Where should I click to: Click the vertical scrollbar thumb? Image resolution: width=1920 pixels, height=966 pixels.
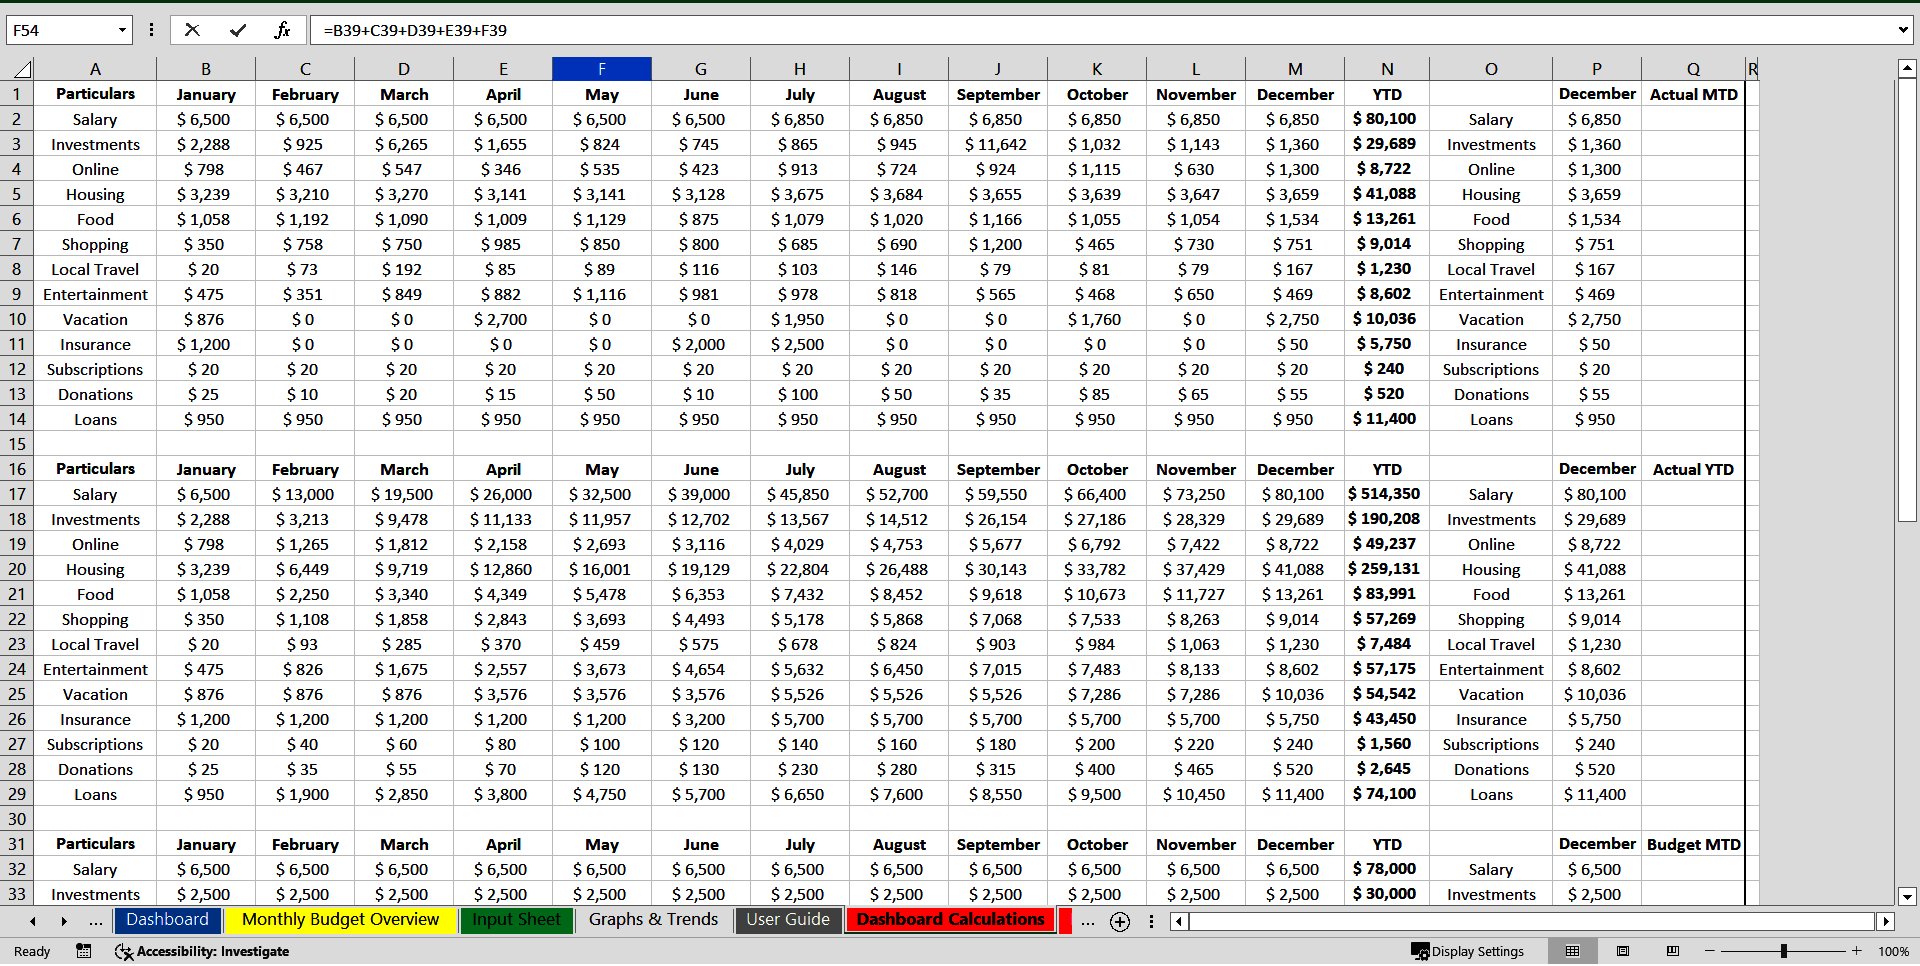point(1907,300)
